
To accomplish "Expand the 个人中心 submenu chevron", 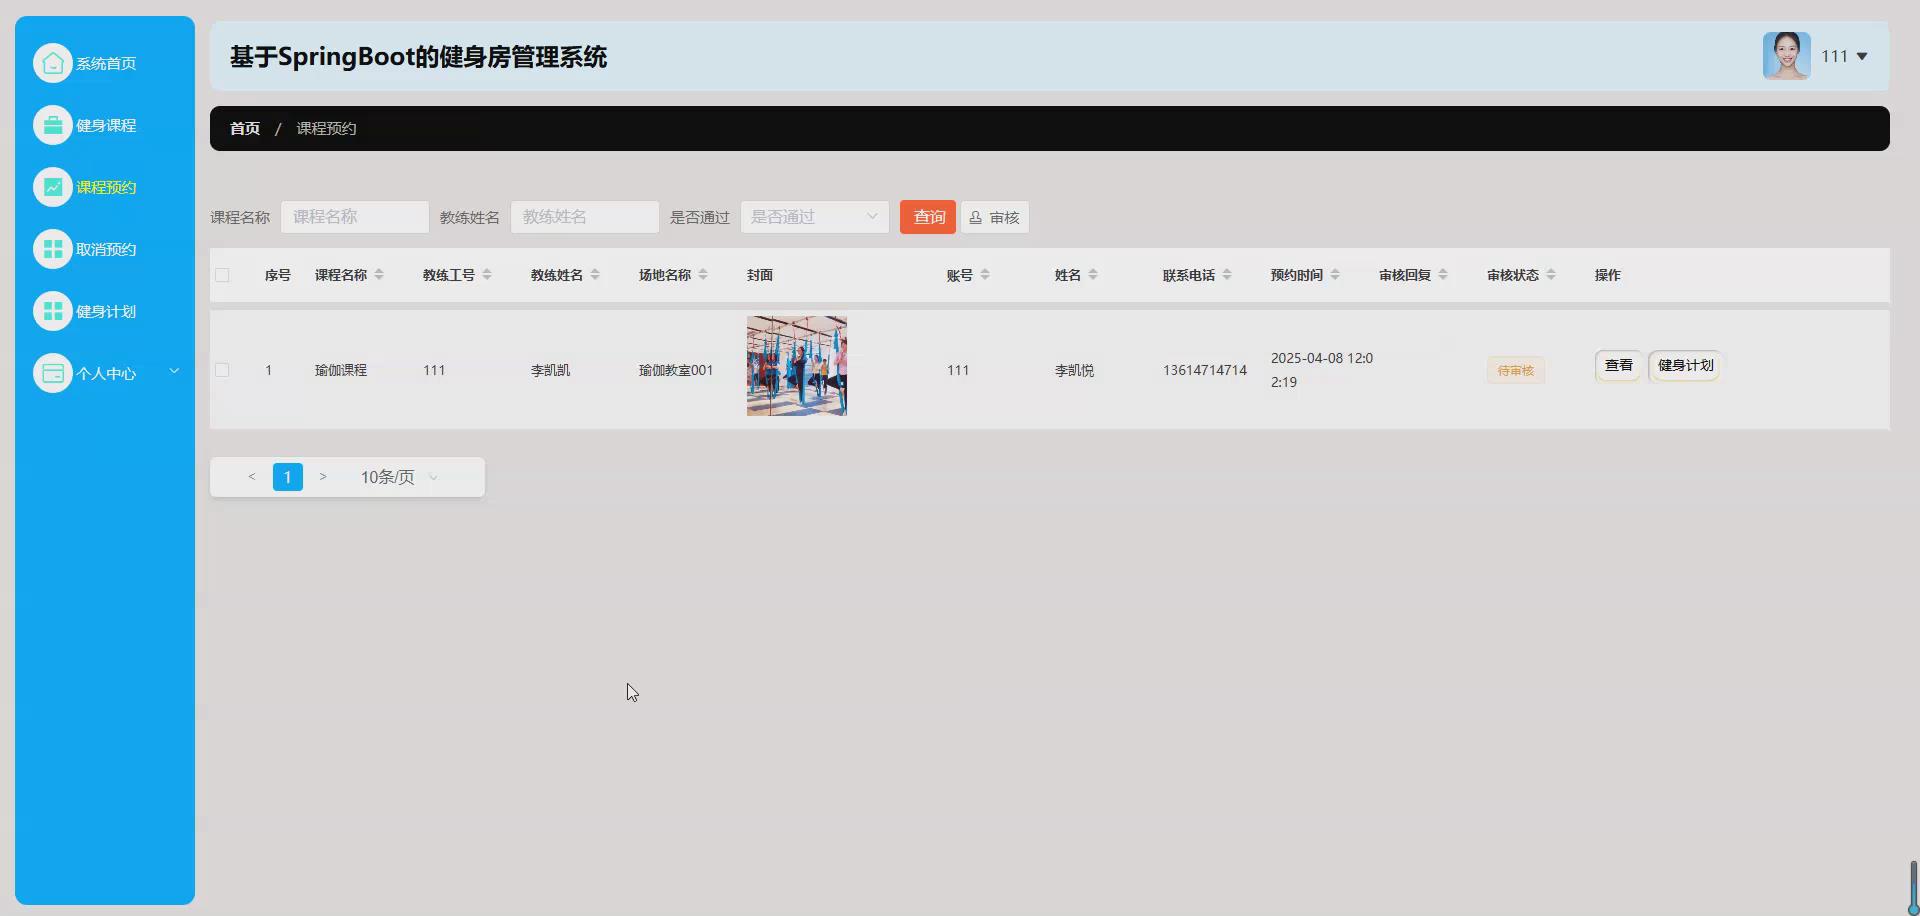I will click(174, 371).
